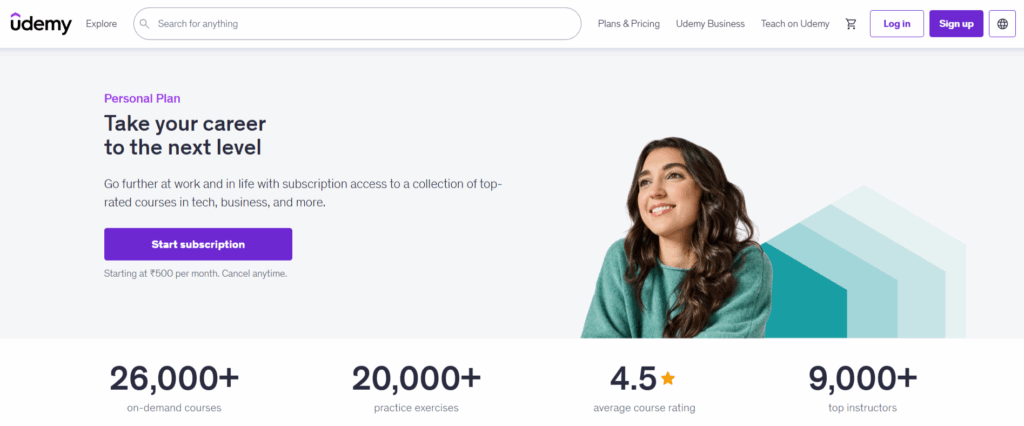Go to Plans & Pricing
Viewport: 1024px width, 426px height.
628,24
